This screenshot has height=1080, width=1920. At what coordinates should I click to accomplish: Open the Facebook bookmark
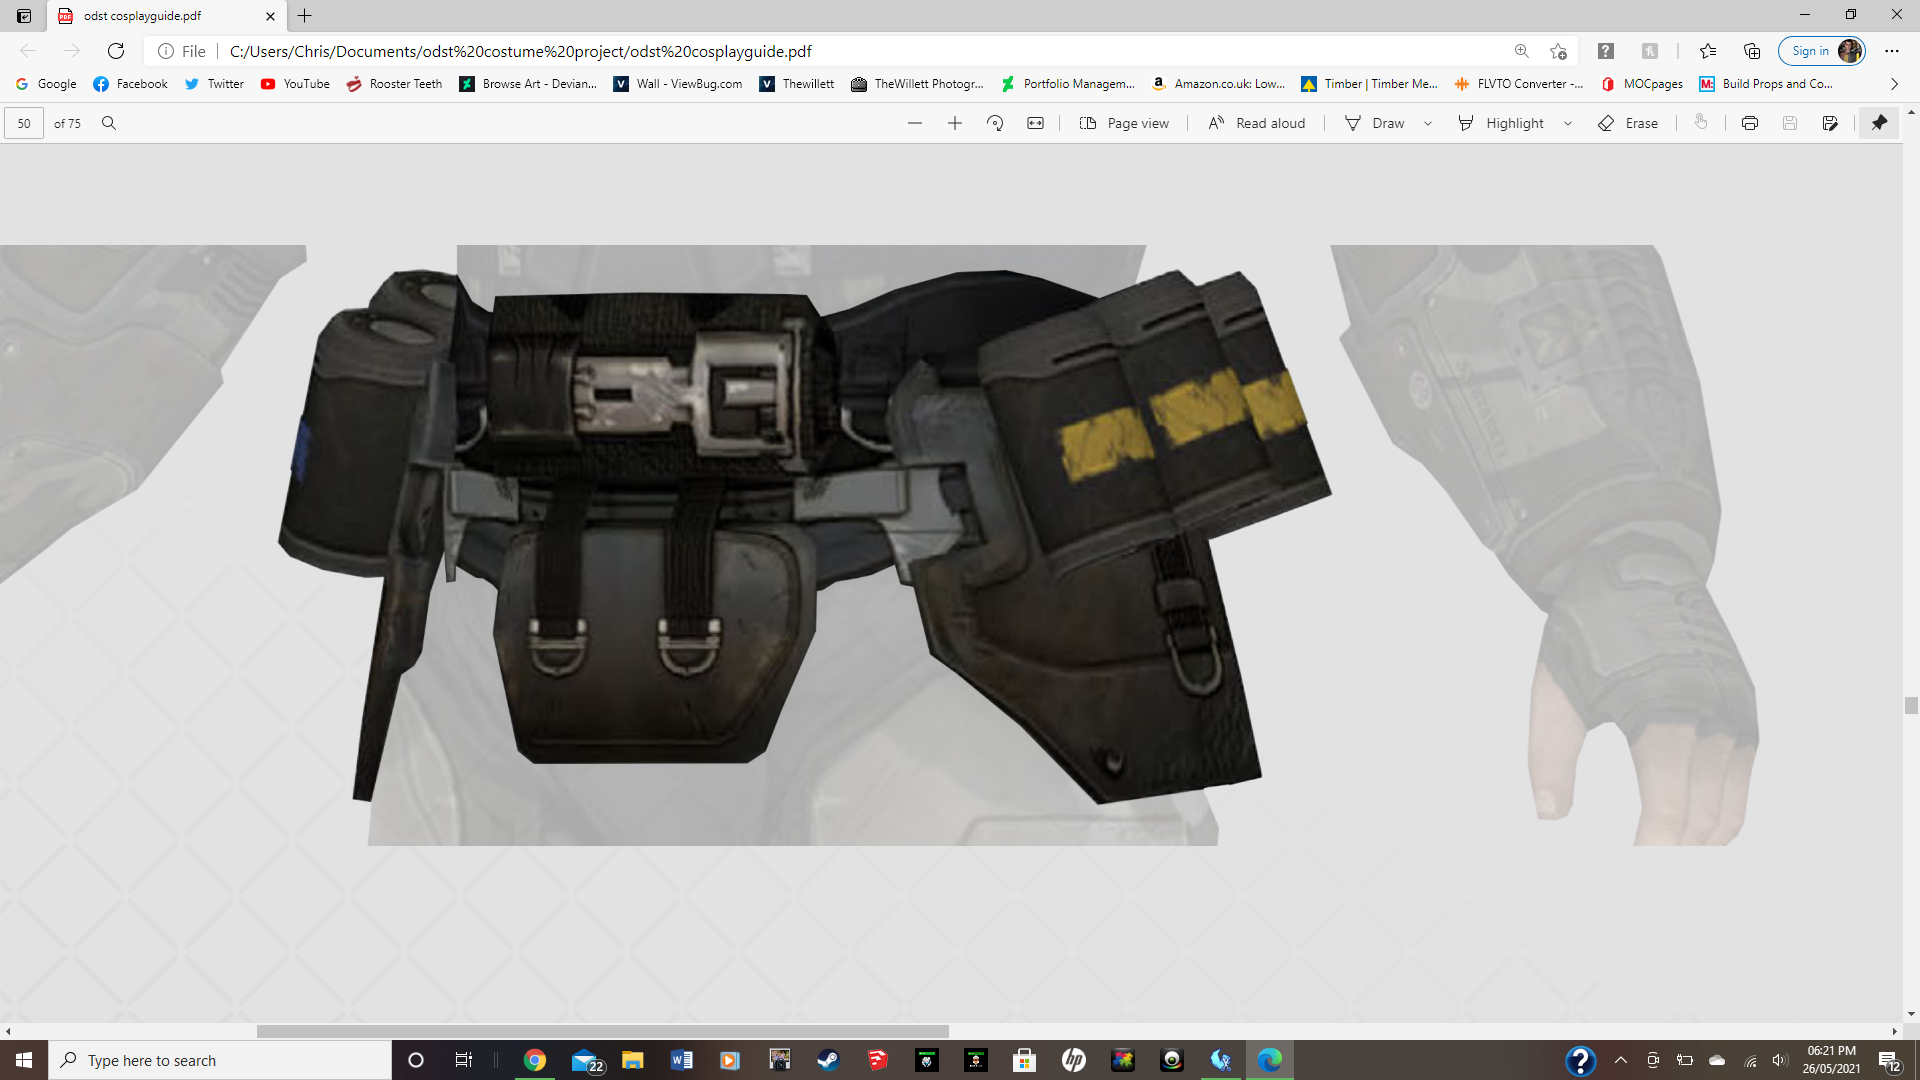pyautogui.click(x=130, y=84)
